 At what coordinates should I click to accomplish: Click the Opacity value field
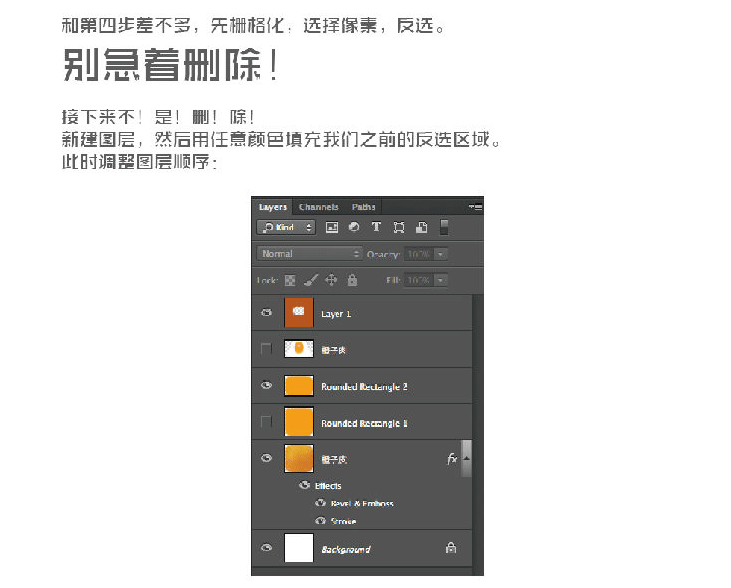tap(419, 254)
